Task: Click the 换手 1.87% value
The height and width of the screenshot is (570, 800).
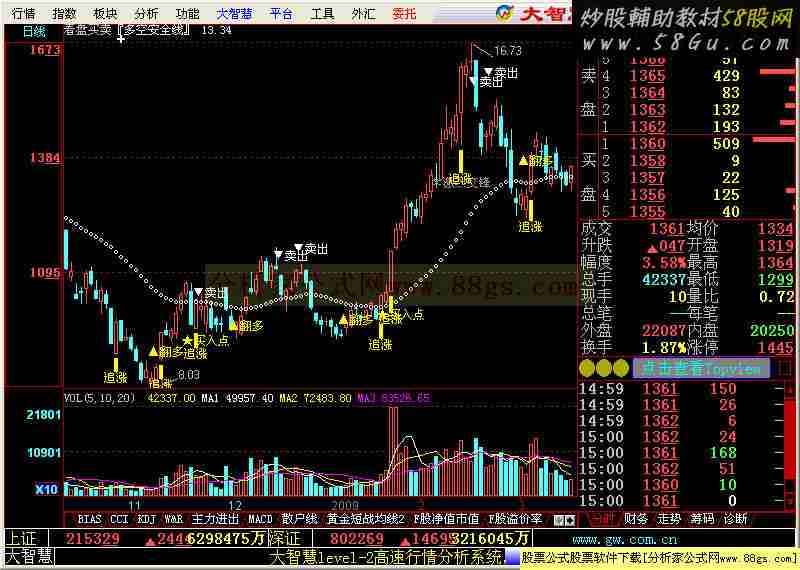Action: pos(663,348)
